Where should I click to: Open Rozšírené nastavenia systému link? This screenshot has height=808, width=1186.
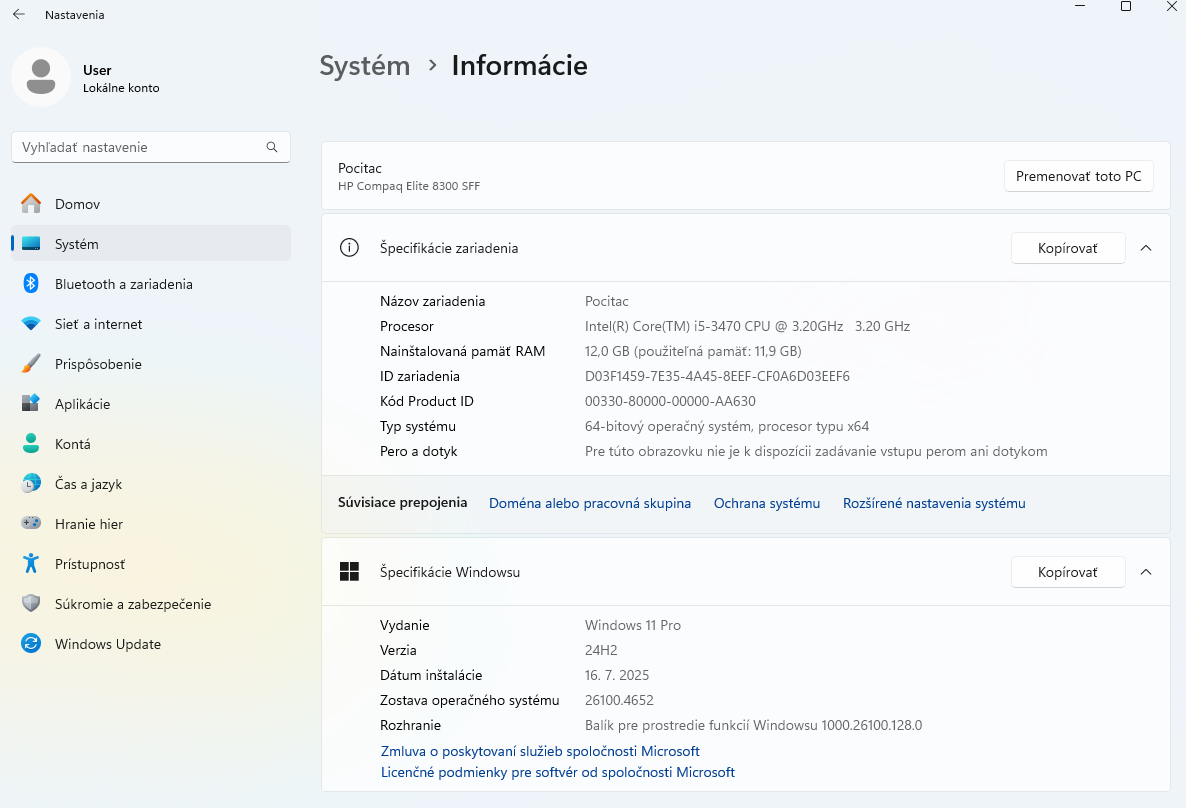pyautogui.click(x=934, y=503)
